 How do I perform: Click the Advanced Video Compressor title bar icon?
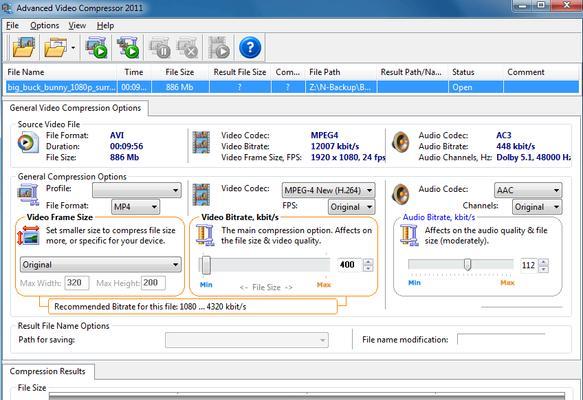pyautogui.click(x=7, y=7)
